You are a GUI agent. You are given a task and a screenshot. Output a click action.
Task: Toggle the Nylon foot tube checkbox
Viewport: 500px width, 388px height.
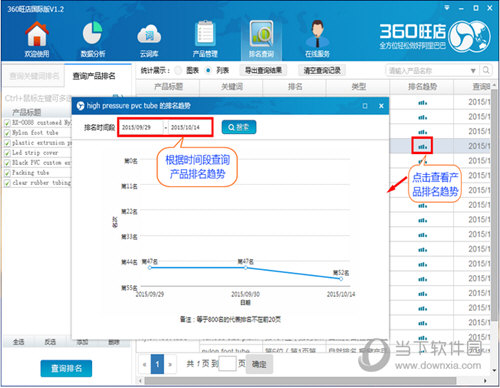coord(7,133)
